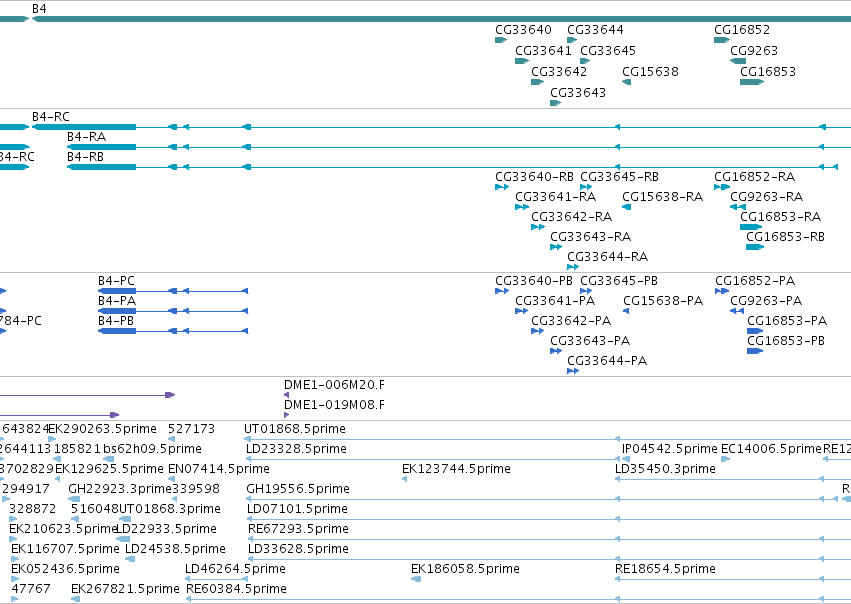Screen dimensions: 851x604
Task: Select protein CG33643-PA
Action: 590,341
